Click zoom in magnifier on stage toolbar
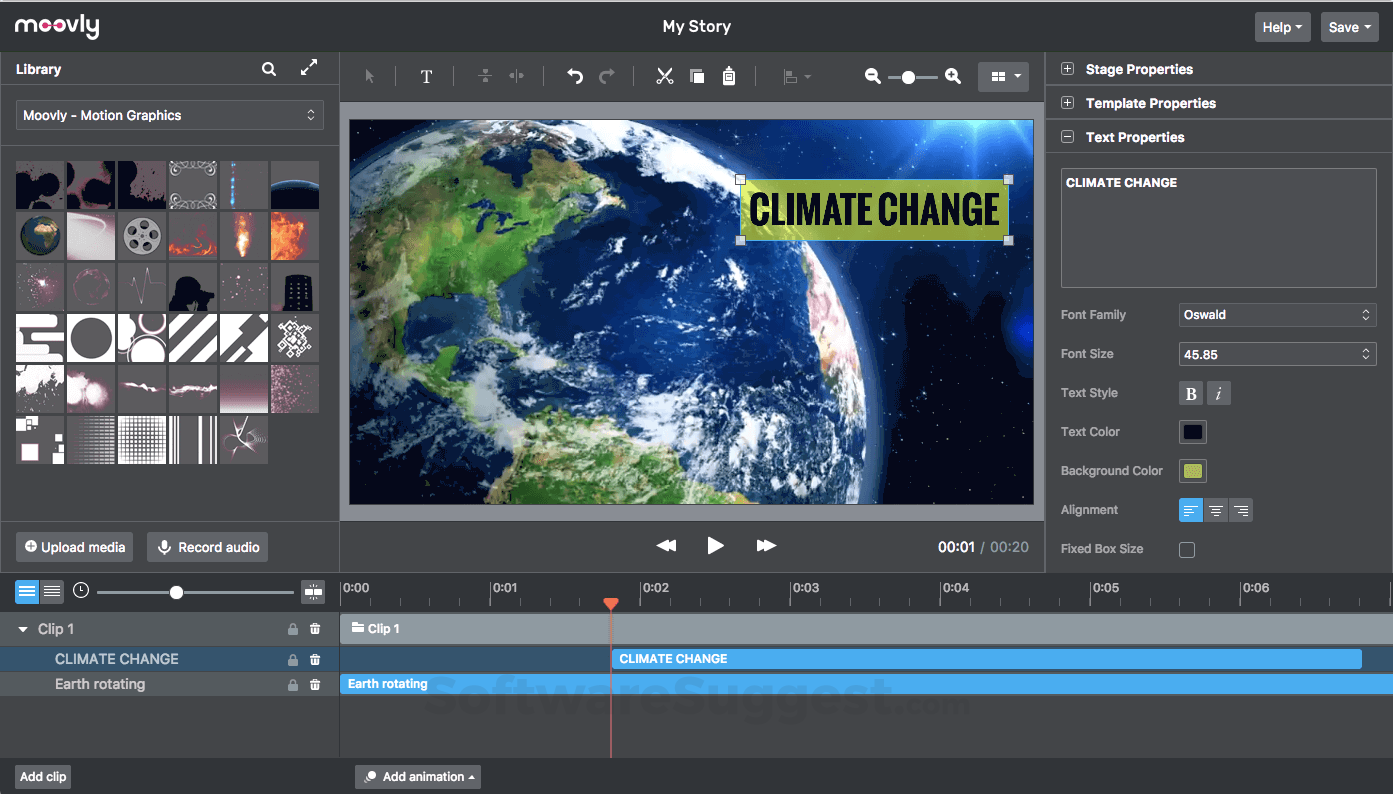This screenshot has width=1393, height=794. pyautogui.click(x=953, y=77)
